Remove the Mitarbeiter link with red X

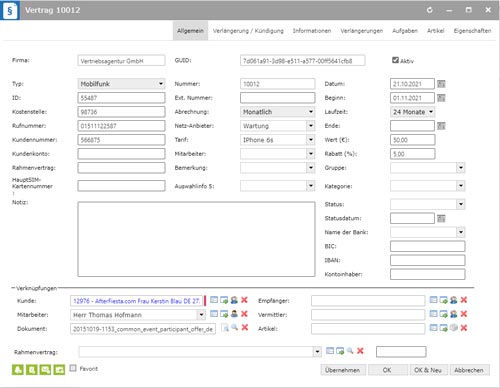(x=244, y=314)
